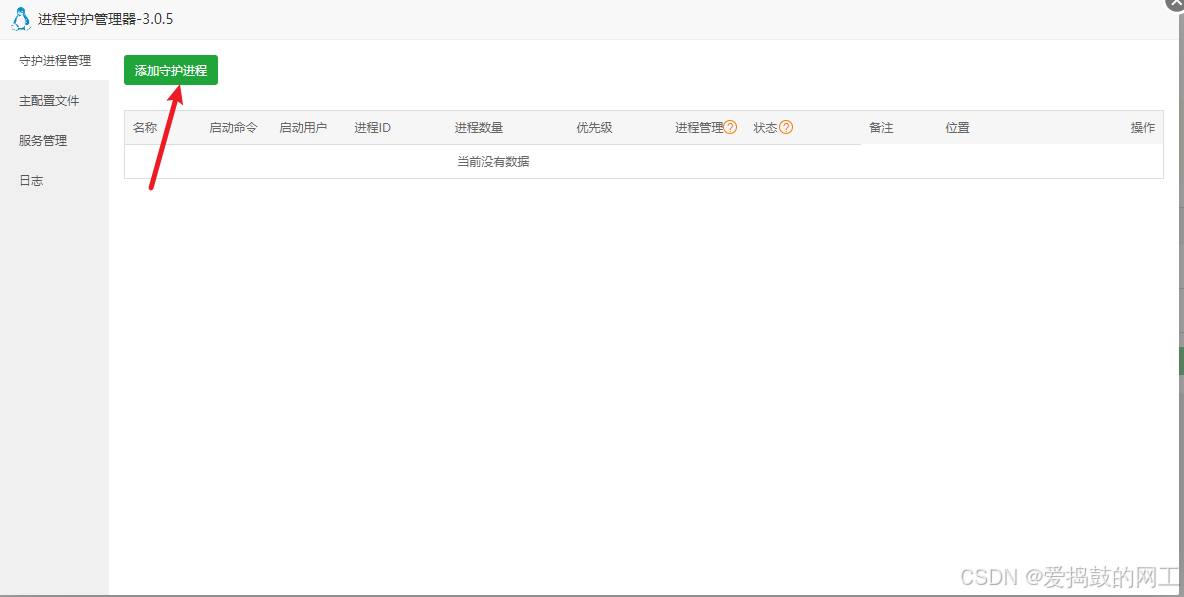This screenshot has height=597, width=1184.
Task: Click the 进程守护管理器-3.0.5 title text
Action: tap(106, 19)
